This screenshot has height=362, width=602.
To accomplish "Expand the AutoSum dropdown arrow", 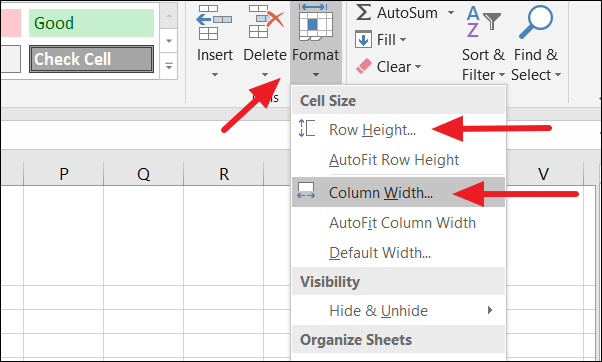I will (451, 13).
